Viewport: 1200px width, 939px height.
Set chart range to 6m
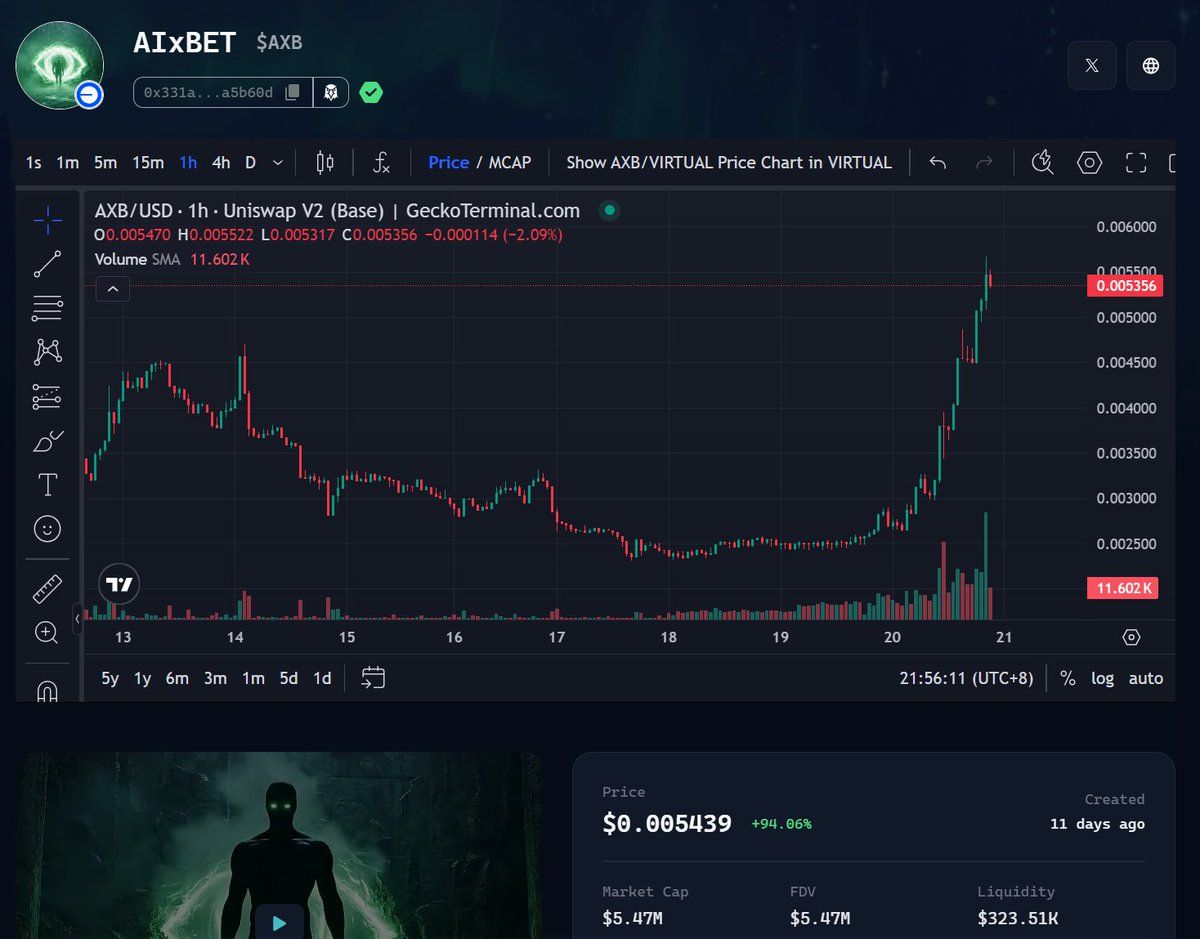point(177,678)
